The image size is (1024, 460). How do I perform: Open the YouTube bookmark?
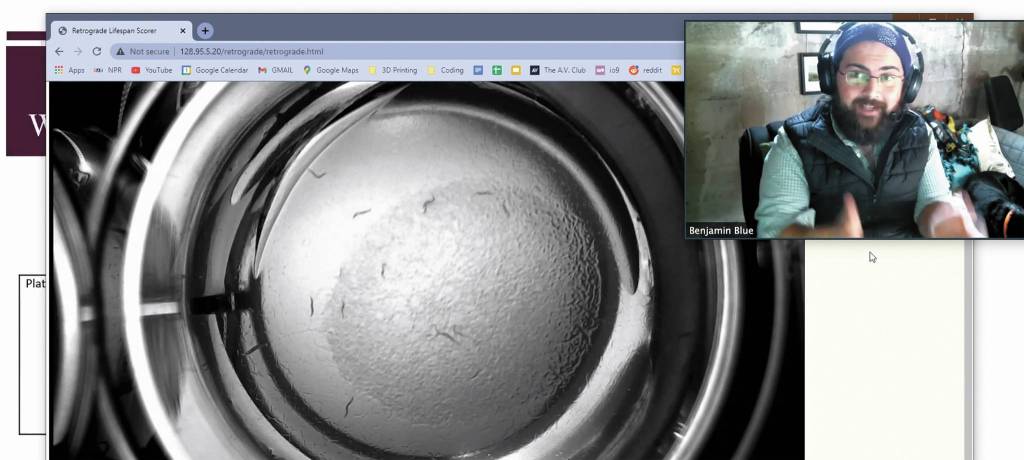151,70
